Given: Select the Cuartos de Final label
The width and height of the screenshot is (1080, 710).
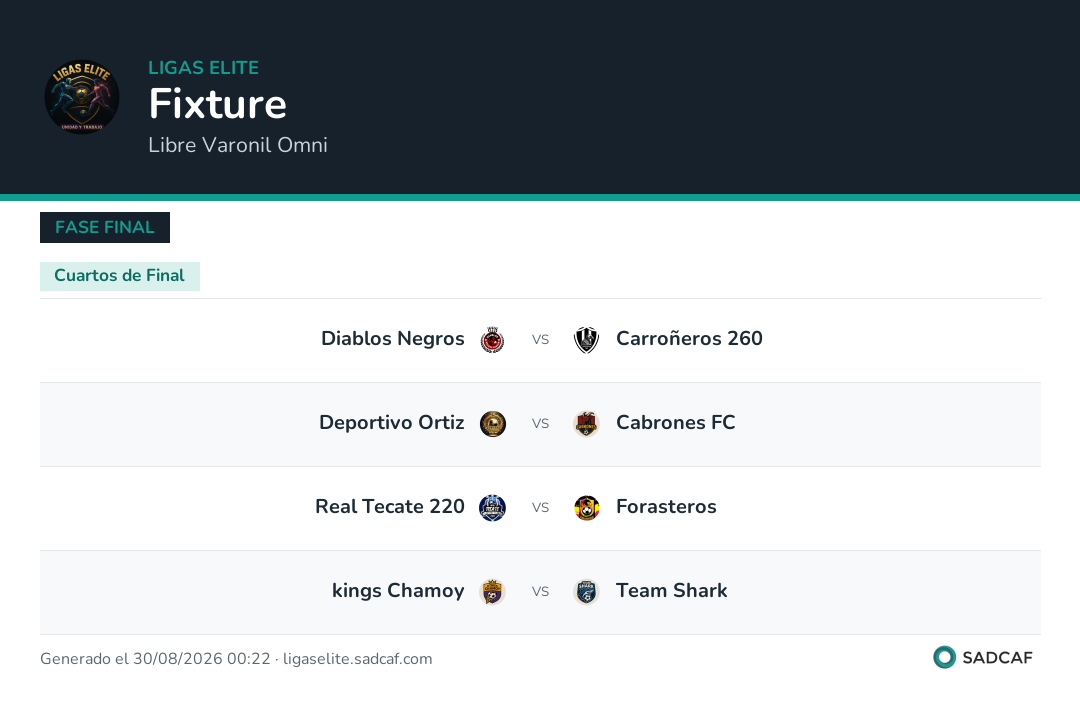Looking at the screenshot, I should coord(120,275).
